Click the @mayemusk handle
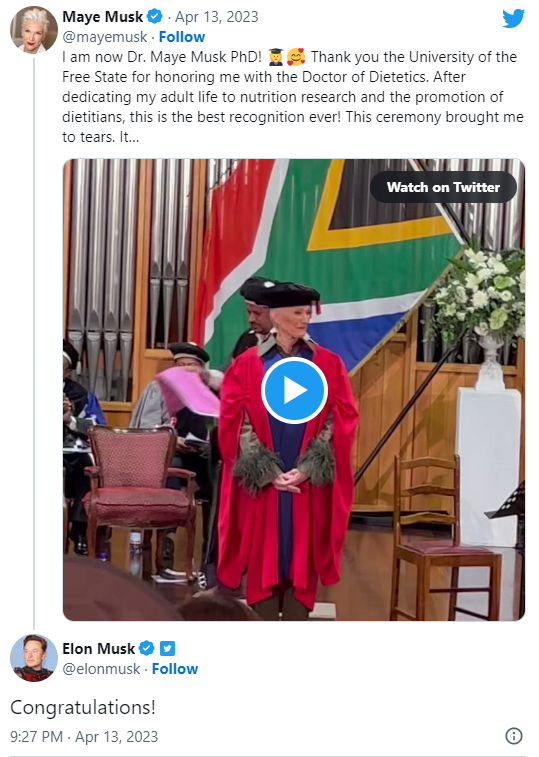 click(x=105, y=37)
